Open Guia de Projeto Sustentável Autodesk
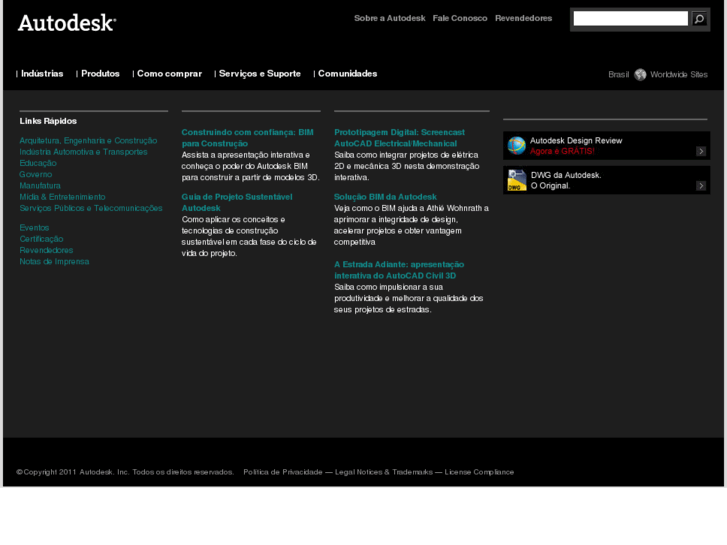Screen dimensions: 727x545 [237, 202]
